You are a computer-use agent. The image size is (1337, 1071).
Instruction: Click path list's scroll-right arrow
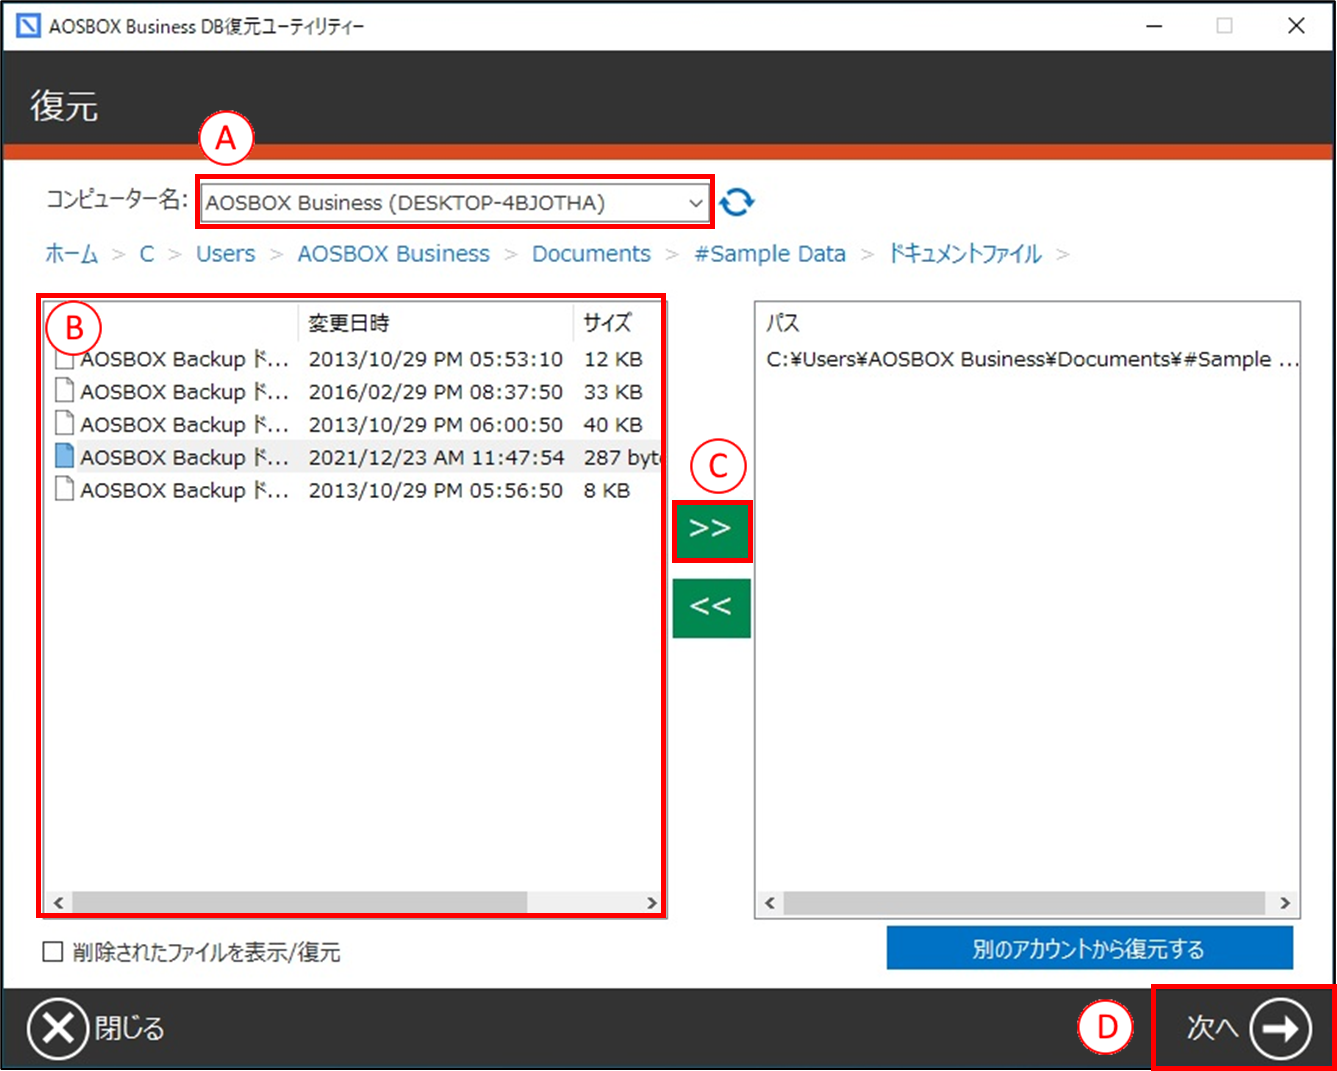[1285, 903]
